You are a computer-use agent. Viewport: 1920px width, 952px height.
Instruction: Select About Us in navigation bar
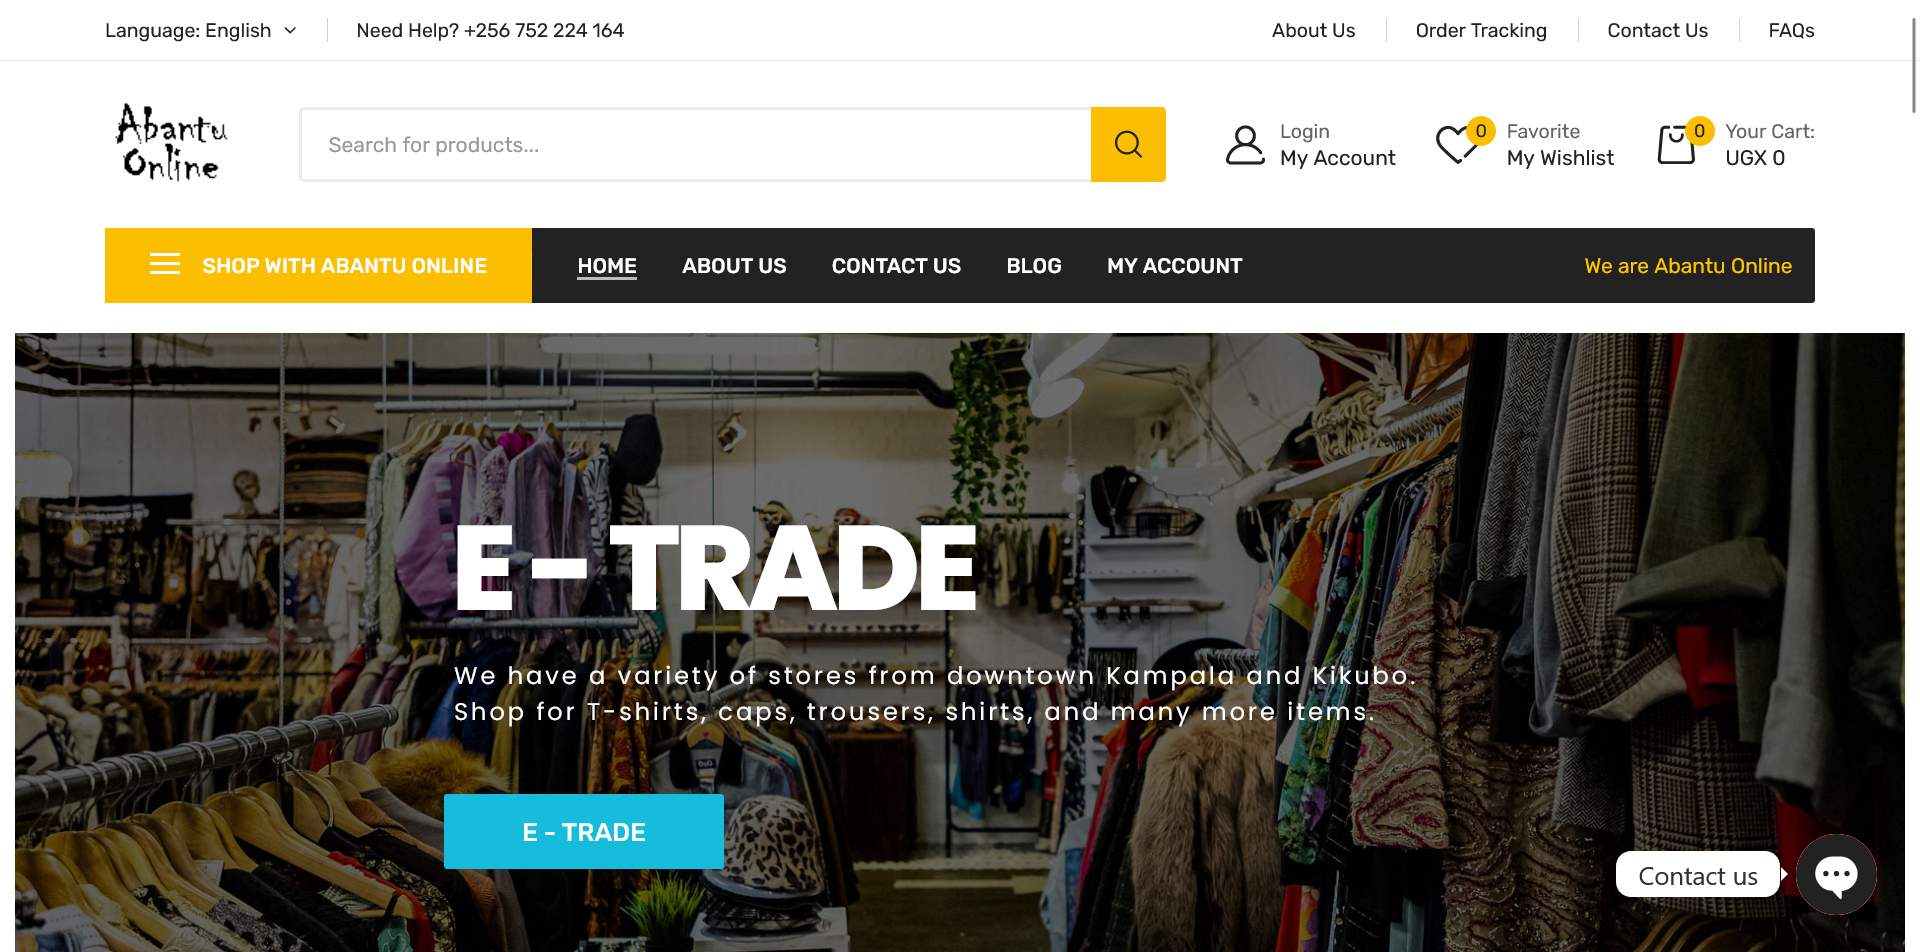[734, 266]
